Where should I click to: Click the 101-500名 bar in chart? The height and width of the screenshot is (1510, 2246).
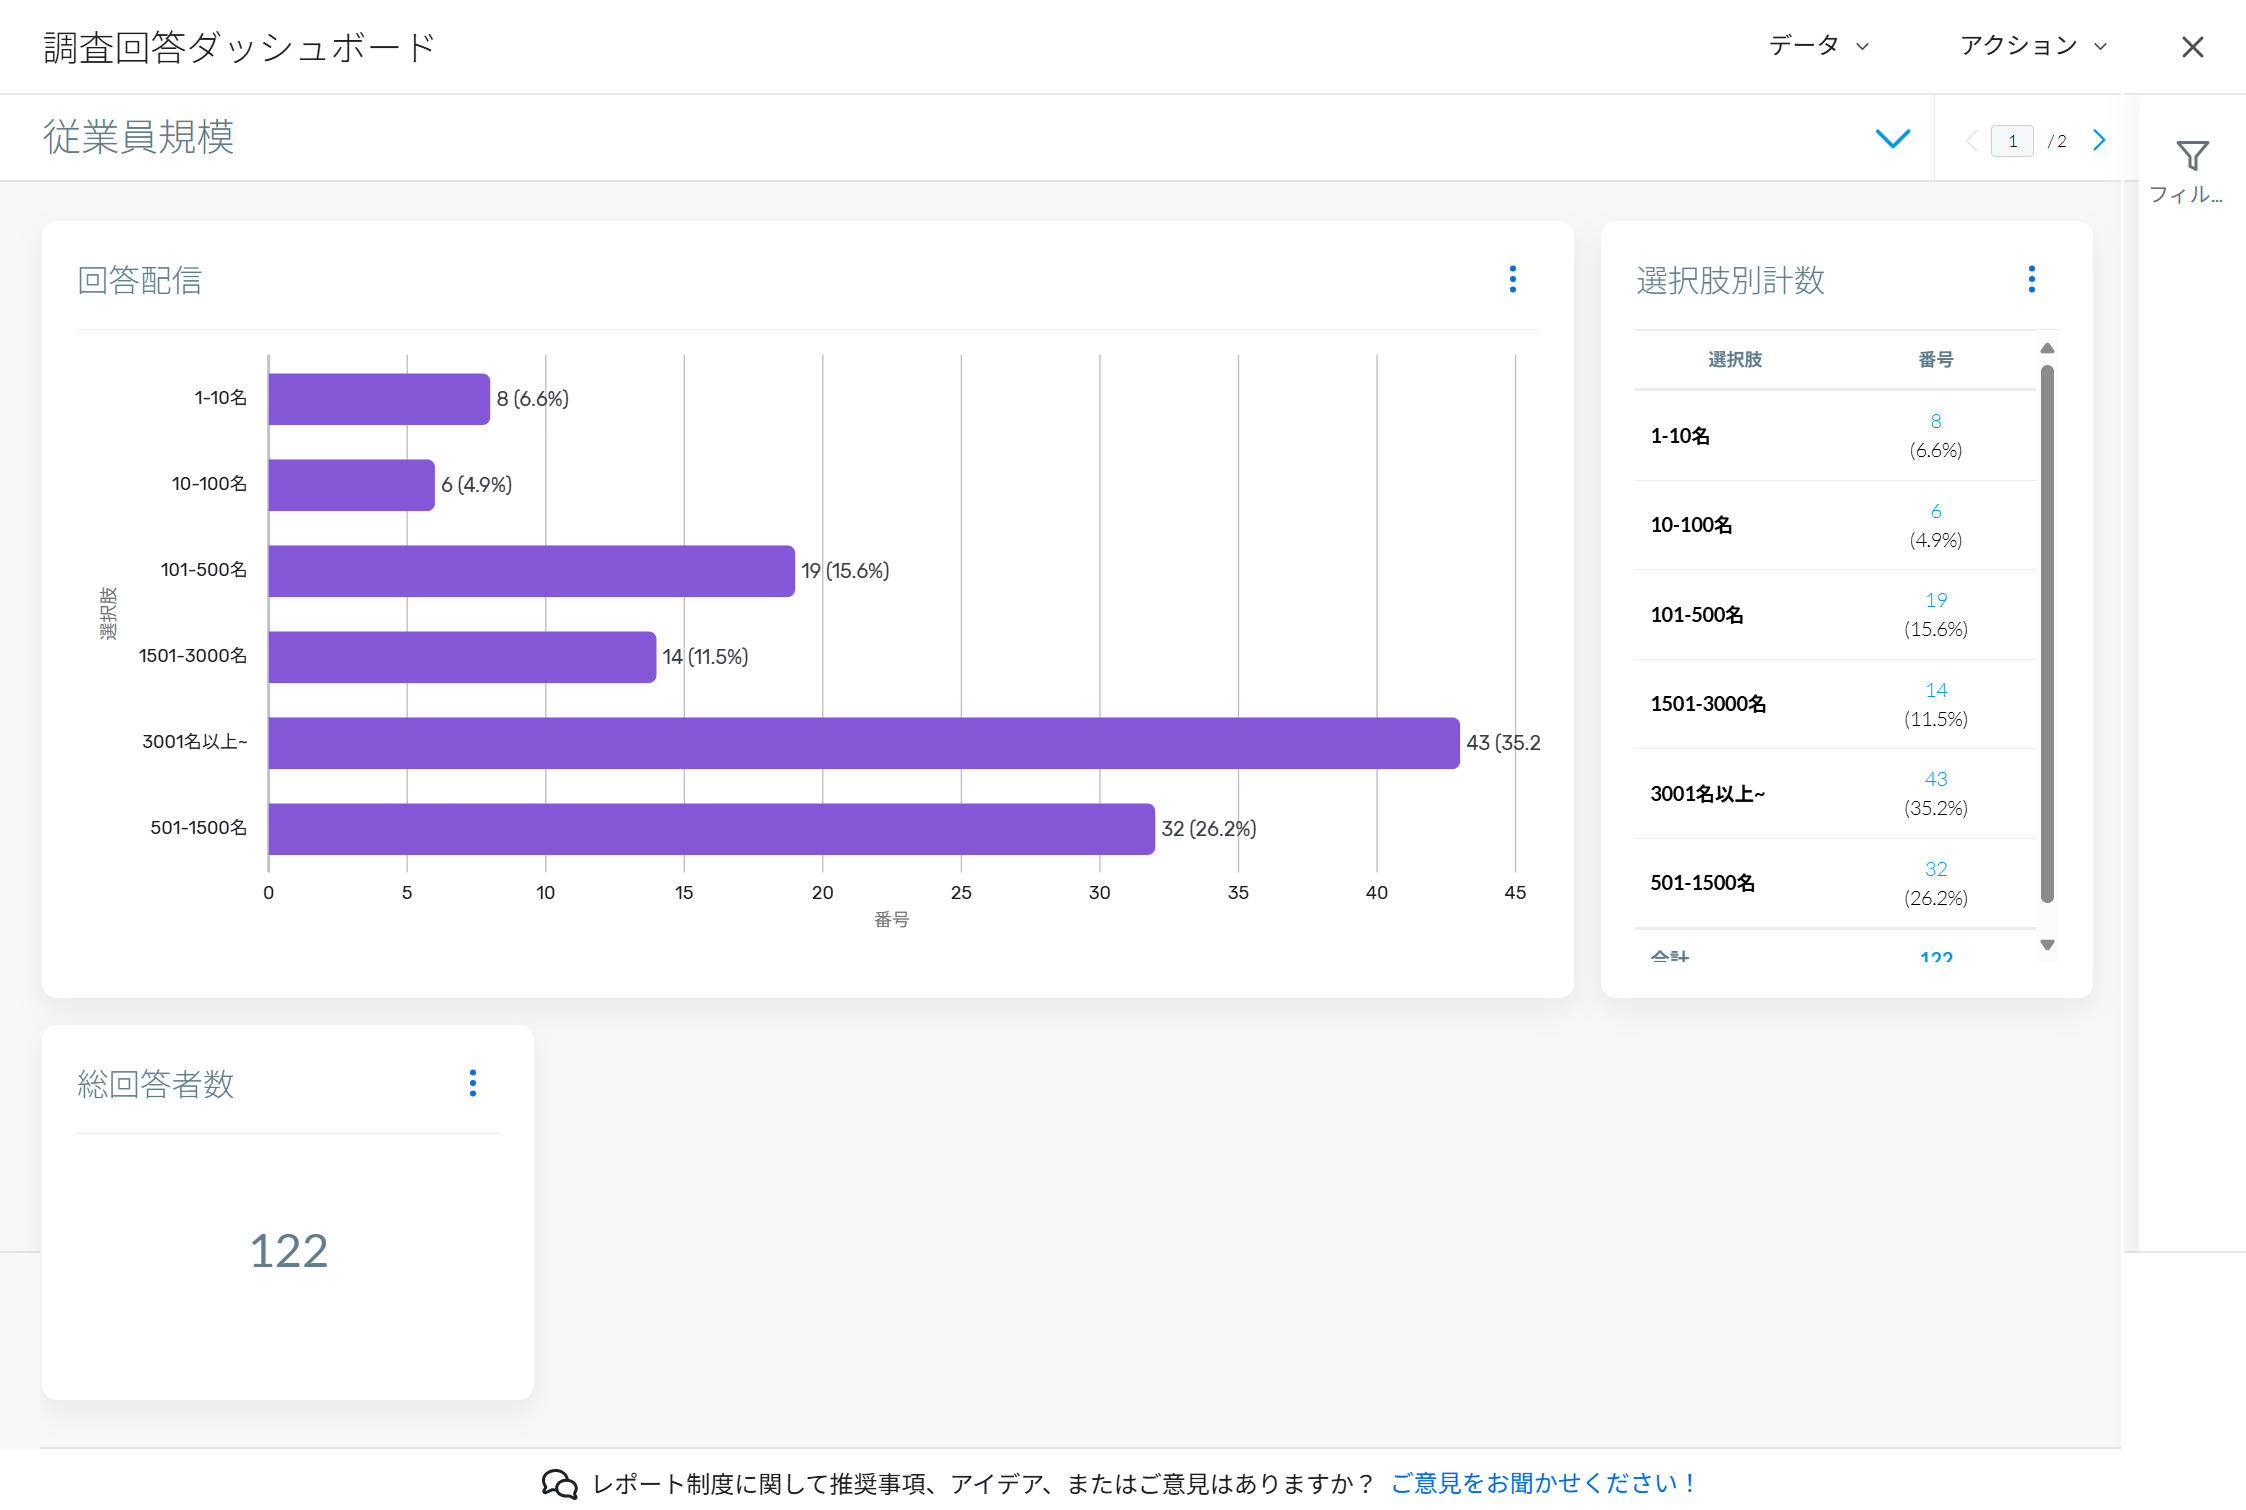(531, 571)
